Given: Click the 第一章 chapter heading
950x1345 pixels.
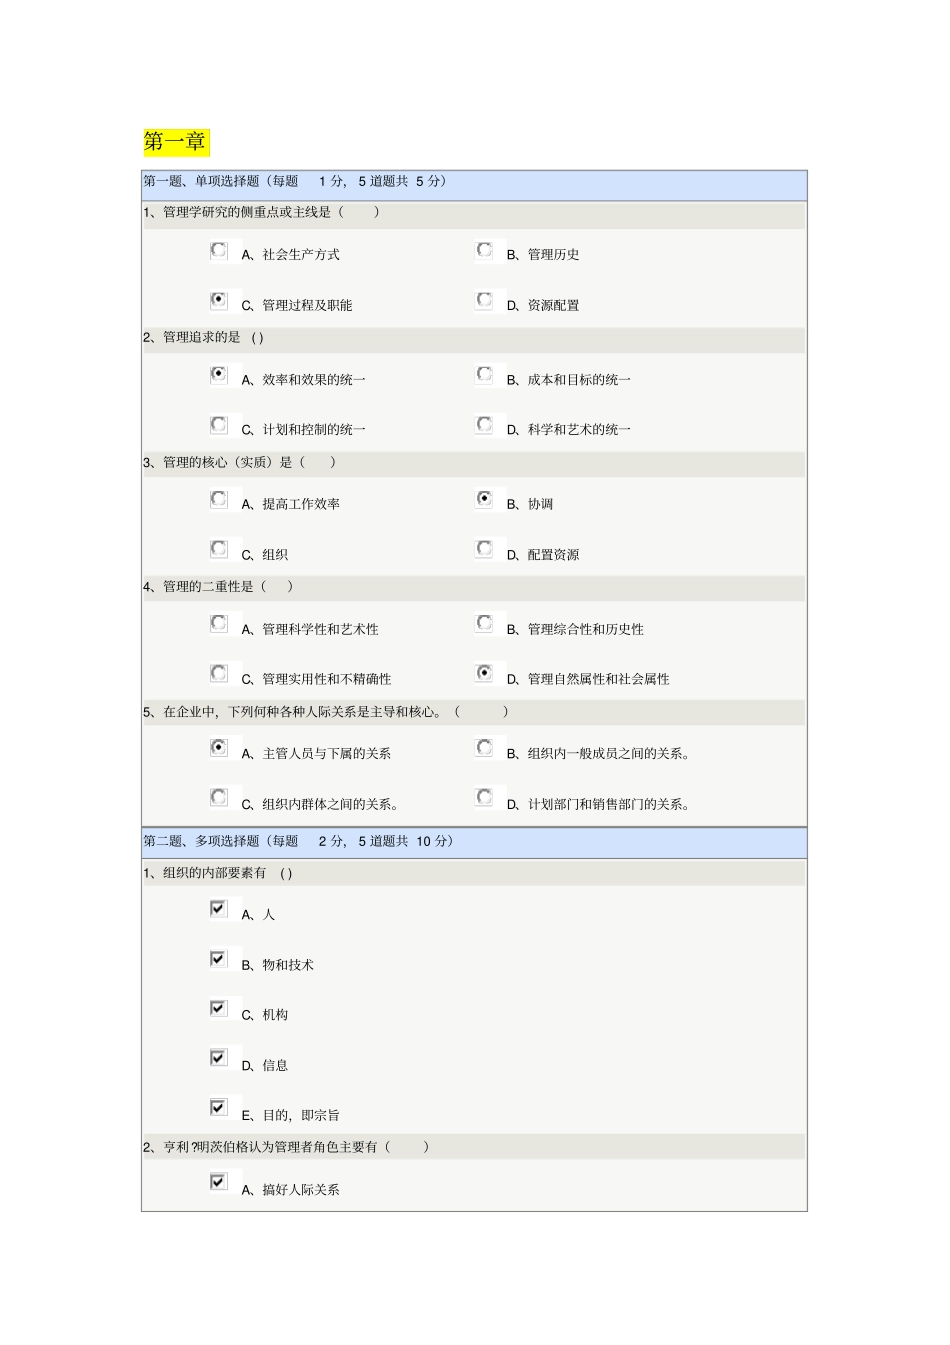Looking at the screenshot, I should pos(176,142).
